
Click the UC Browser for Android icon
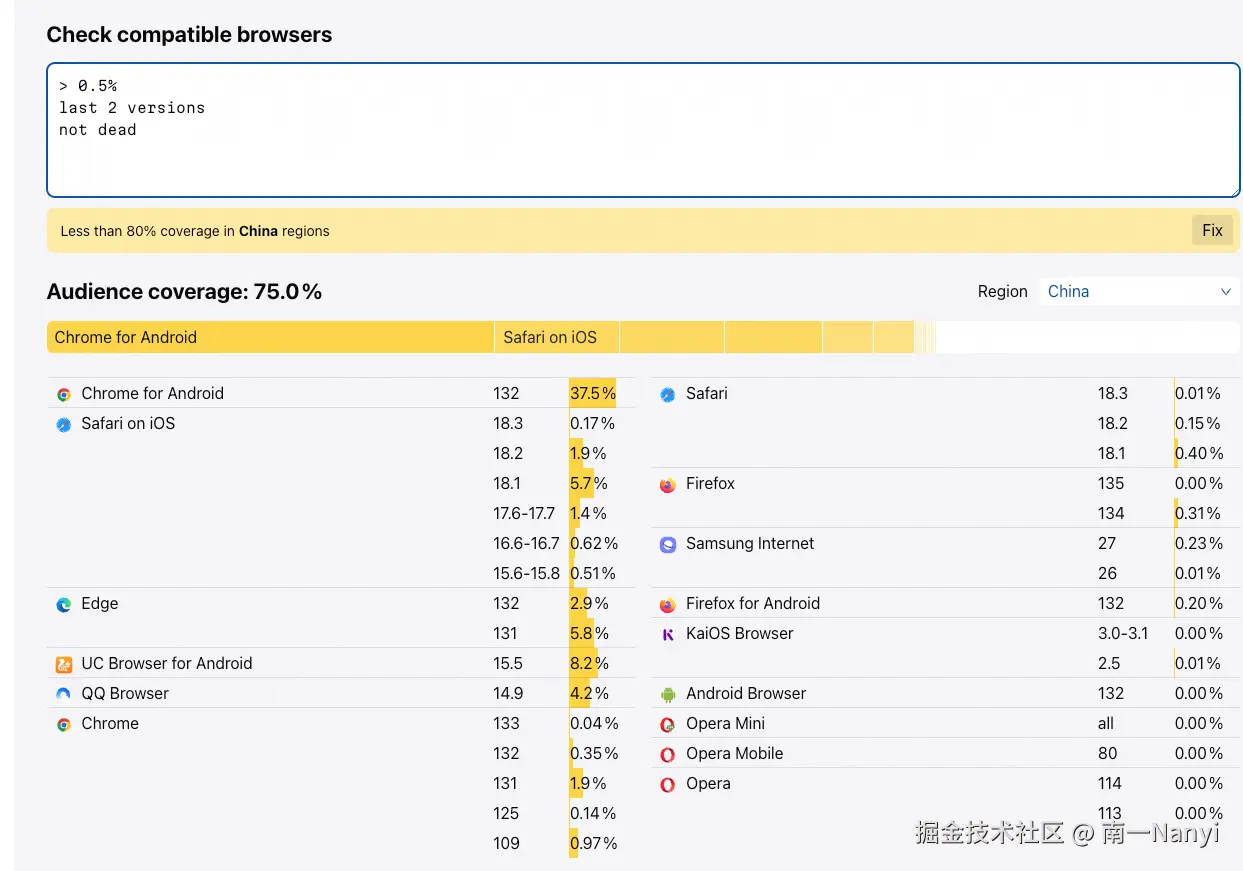point(64,665)
